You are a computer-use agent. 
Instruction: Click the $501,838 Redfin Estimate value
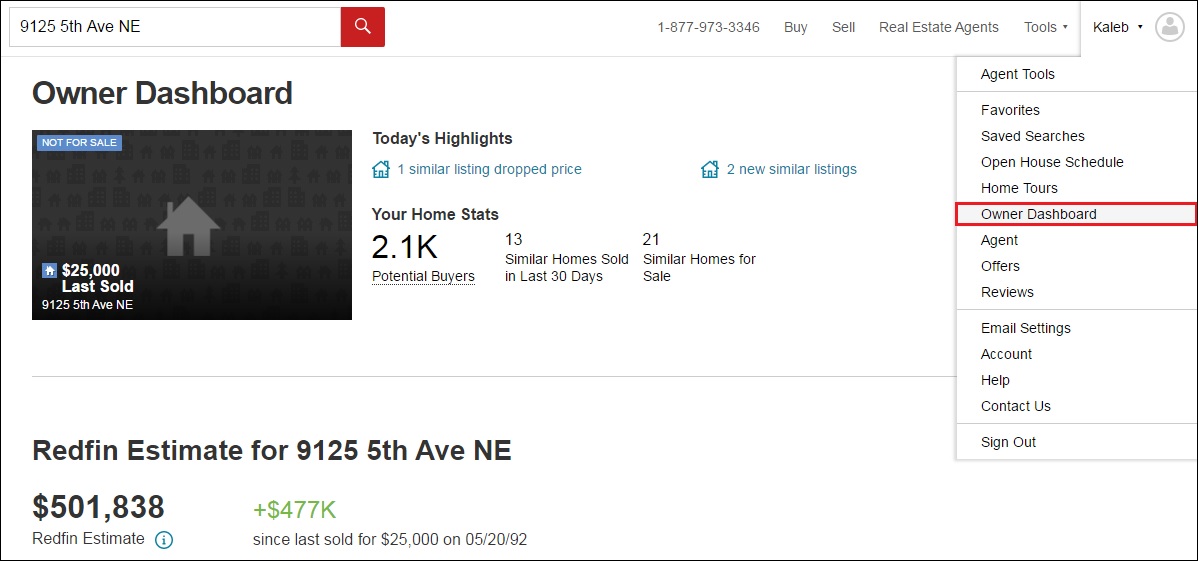[x=99, y=507]
